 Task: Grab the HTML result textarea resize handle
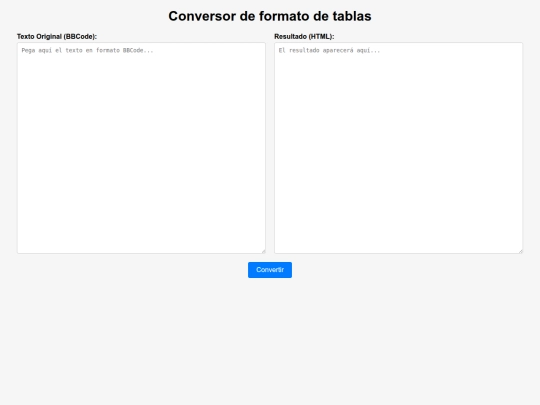point(520,251)
